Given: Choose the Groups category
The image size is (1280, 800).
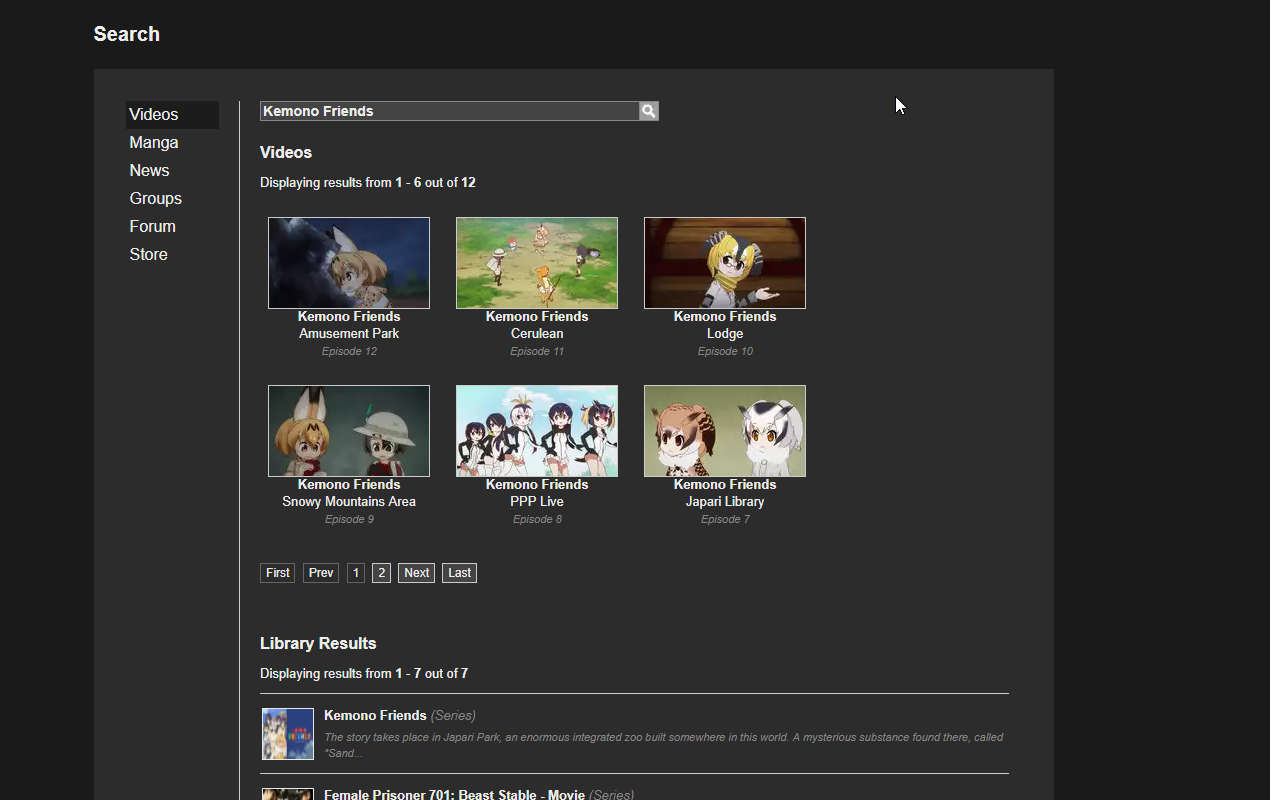Looking at the screenshot, I should pyautogui.click(x=155, y=199).
